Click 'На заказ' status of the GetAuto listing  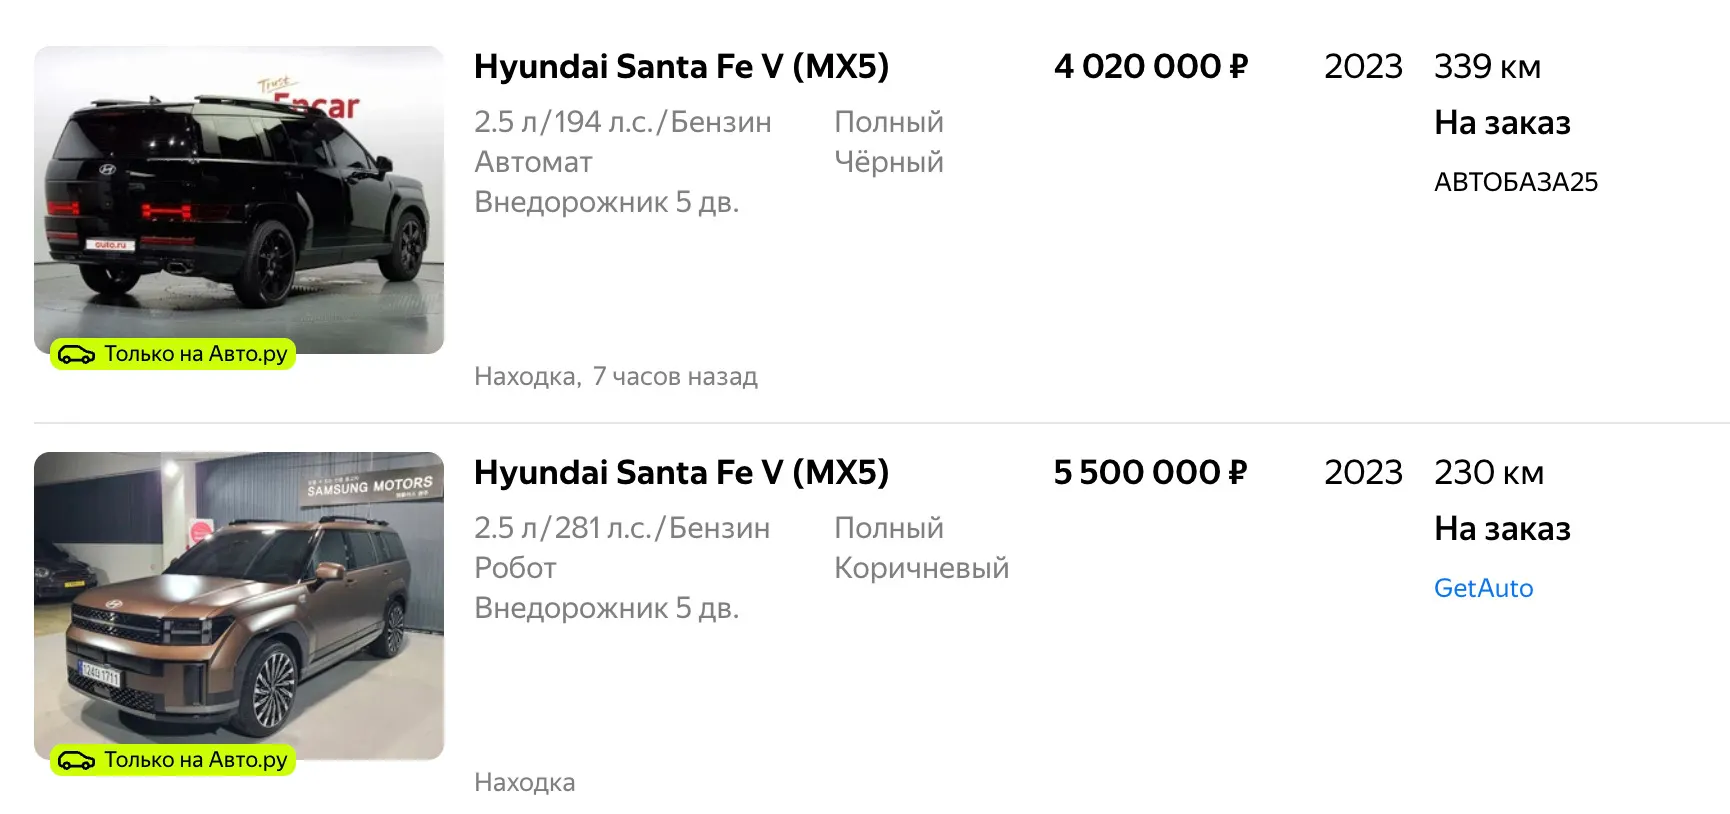(1502, 529)
